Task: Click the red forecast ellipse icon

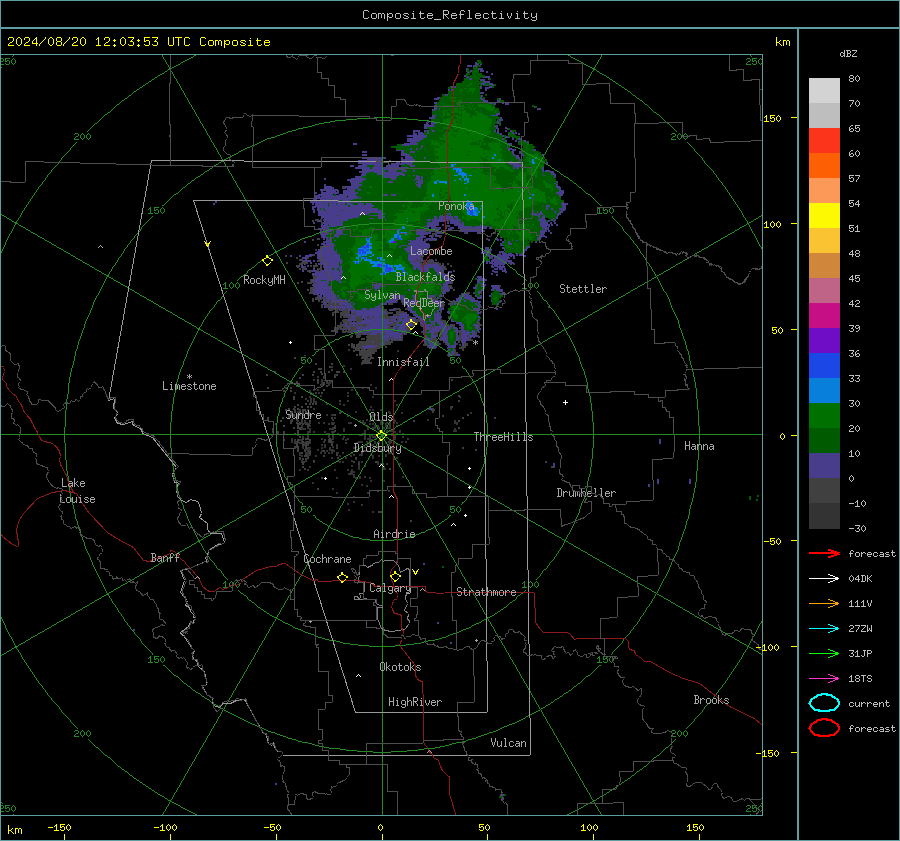Action: pos(824,728)
